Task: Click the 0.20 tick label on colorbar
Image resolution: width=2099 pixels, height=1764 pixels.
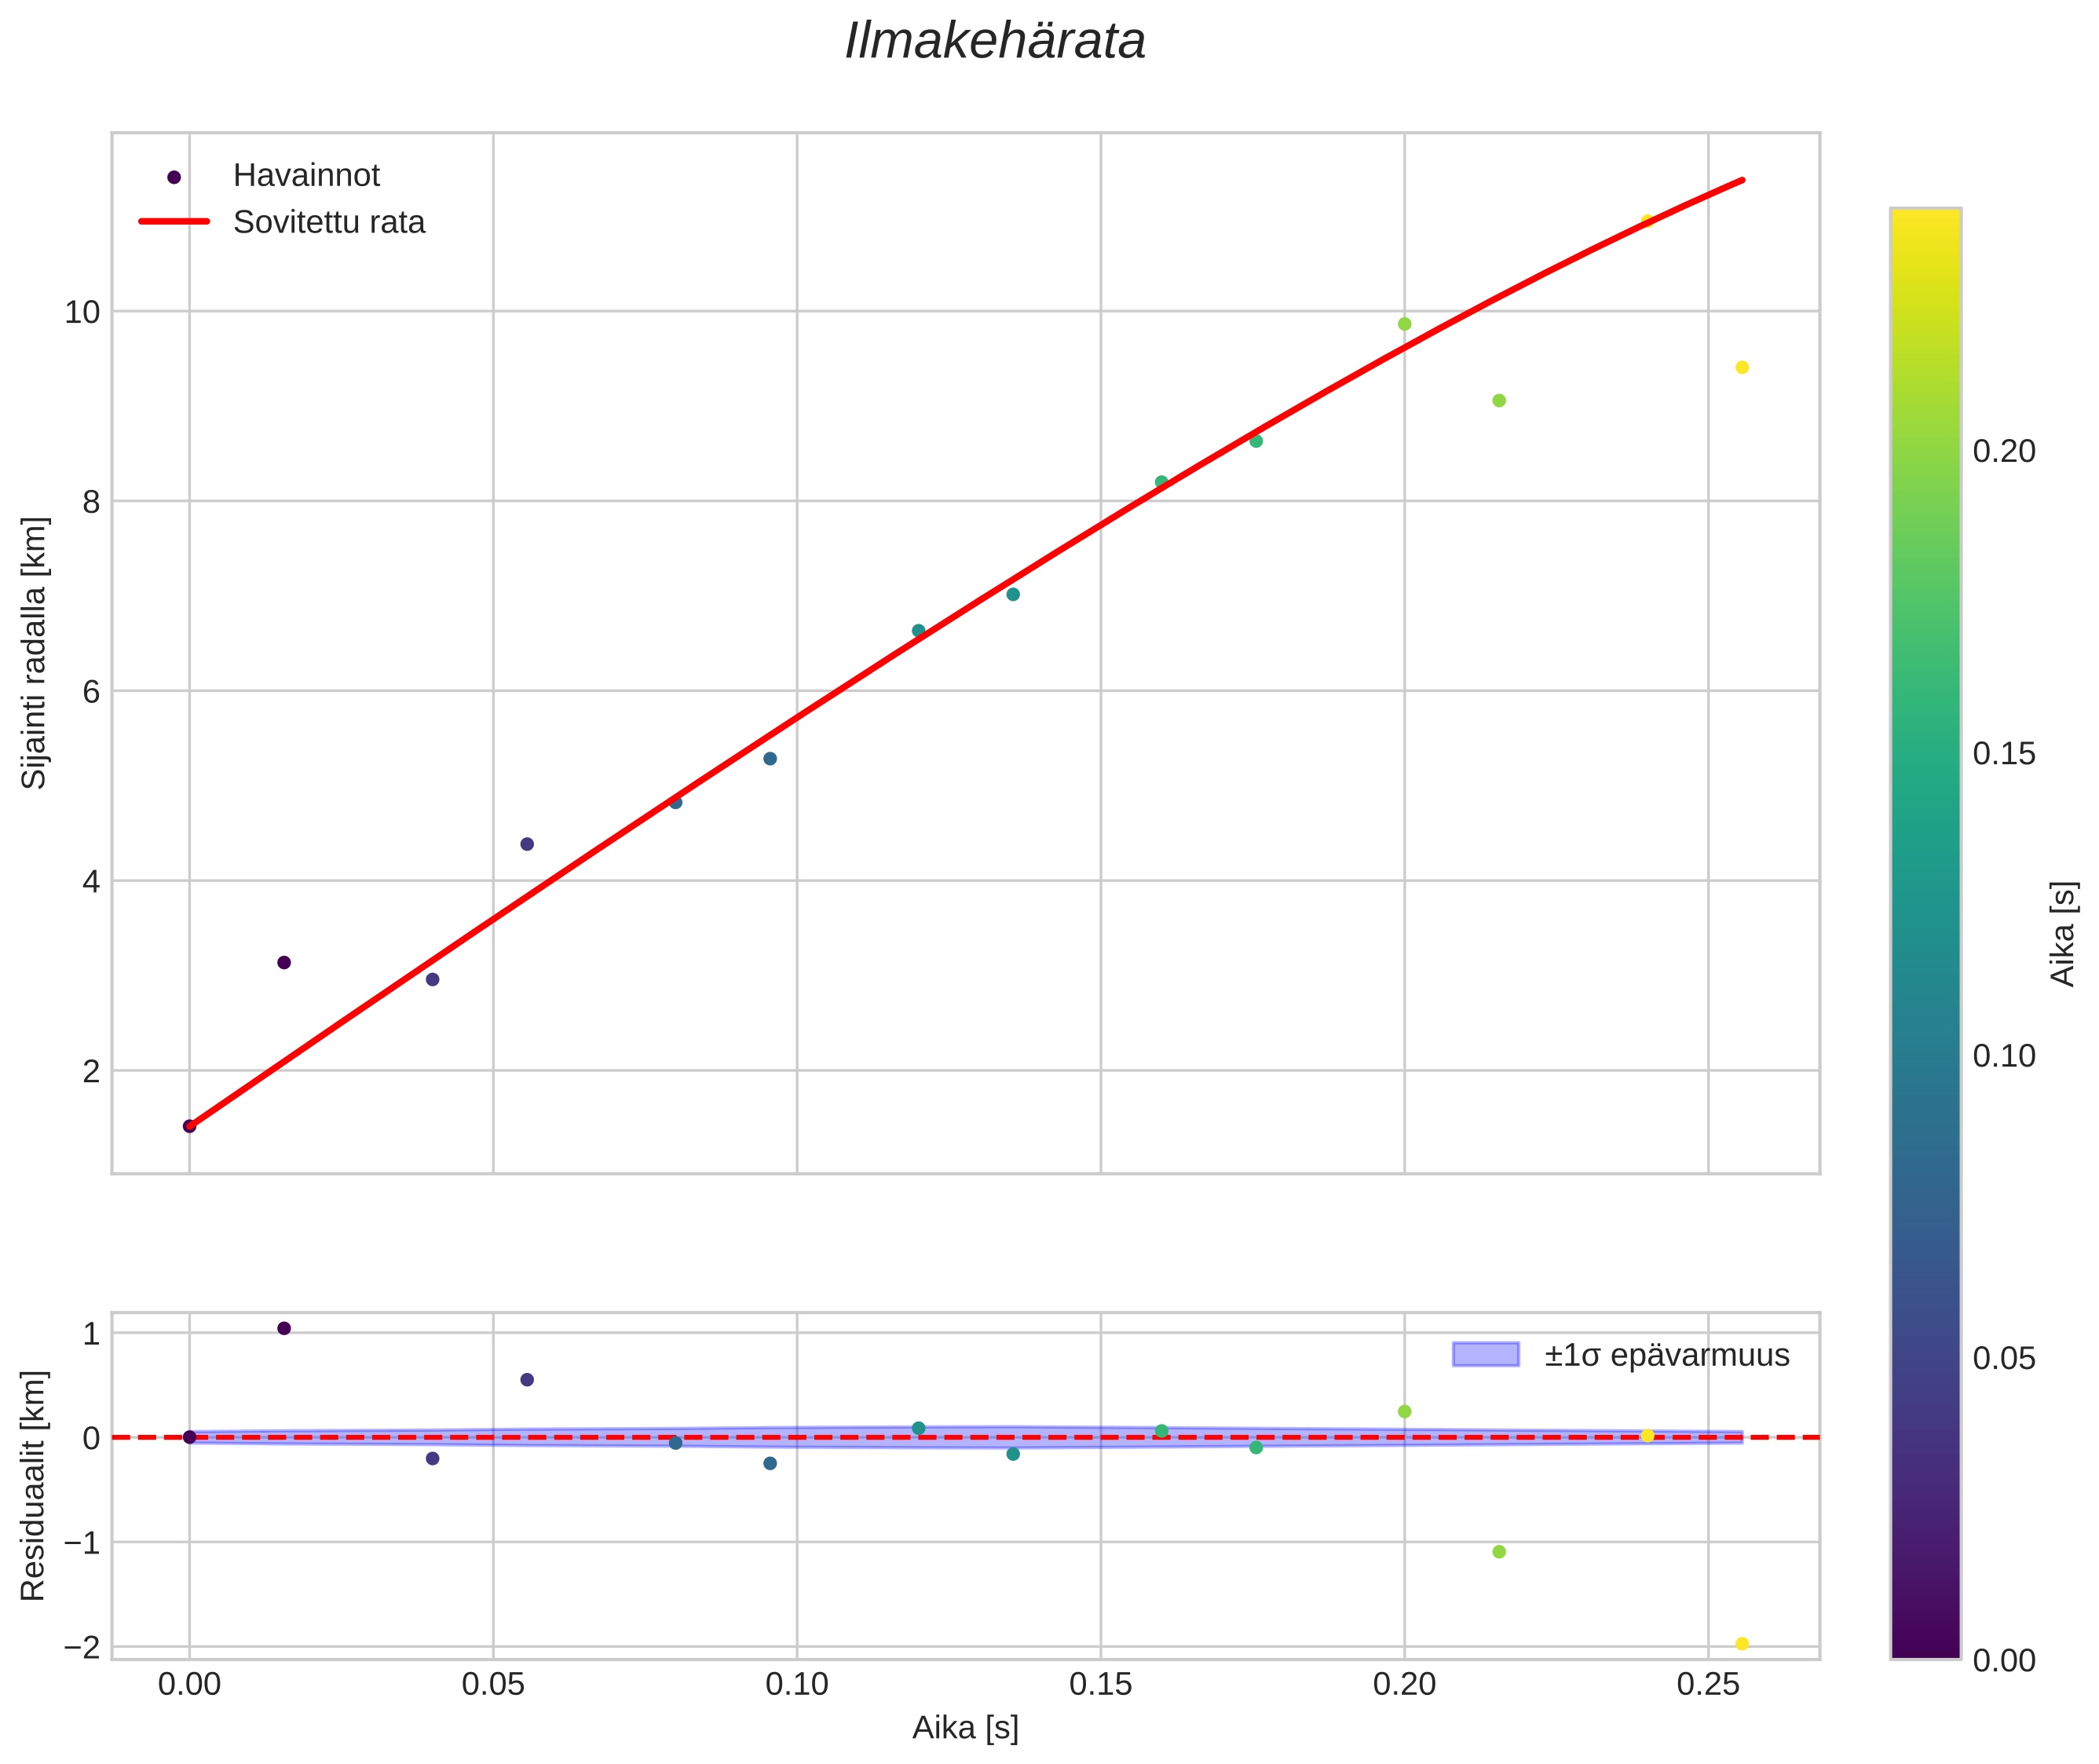Action: pos(2003,452)
